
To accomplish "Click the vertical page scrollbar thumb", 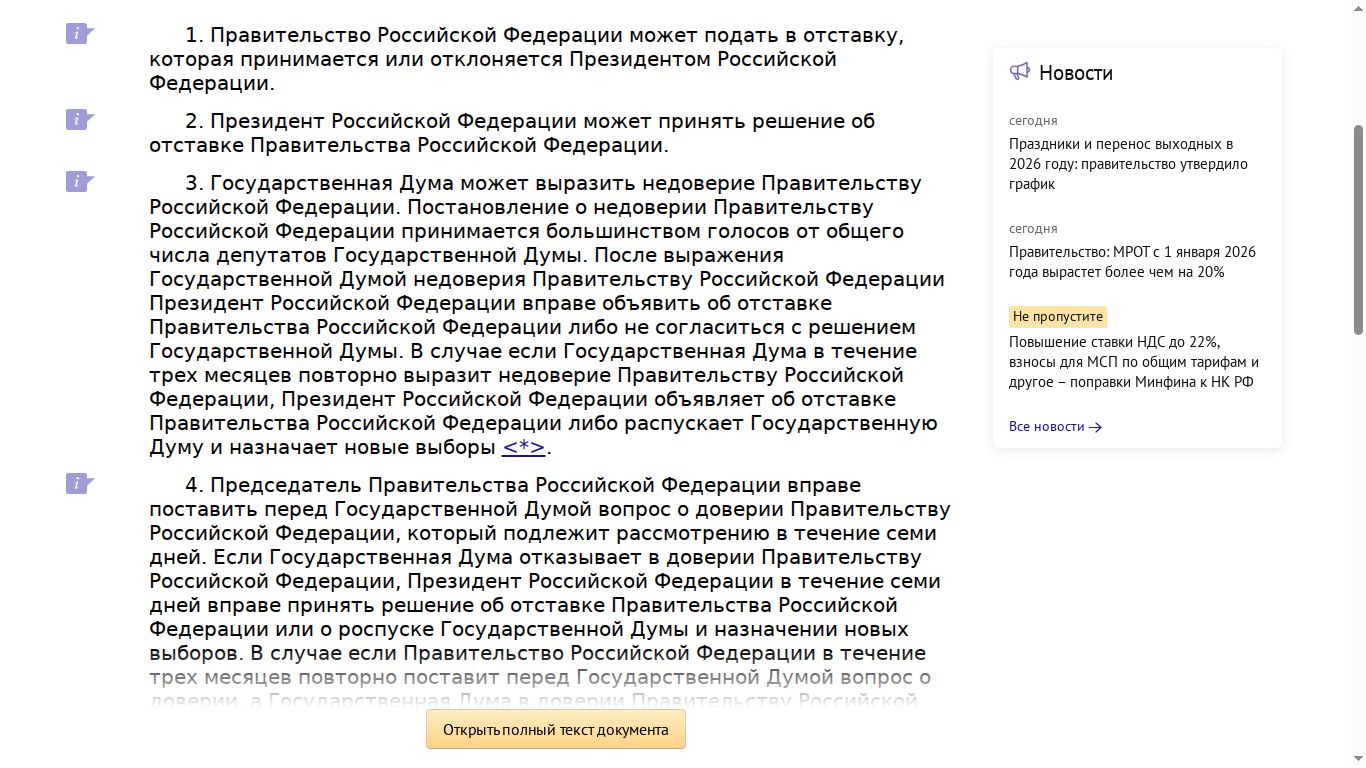I will tap(1358, 230).
